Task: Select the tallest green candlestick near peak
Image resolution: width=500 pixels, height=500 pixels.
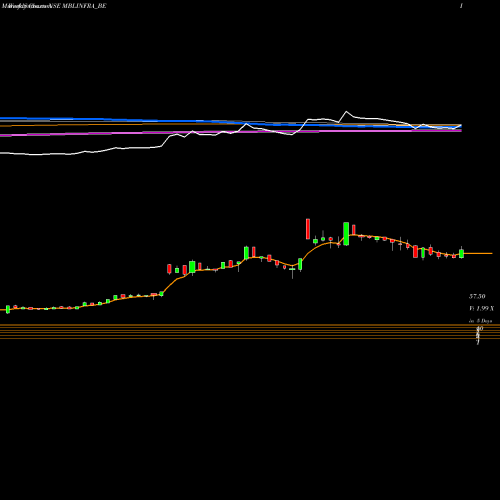Action: [346, 234]
